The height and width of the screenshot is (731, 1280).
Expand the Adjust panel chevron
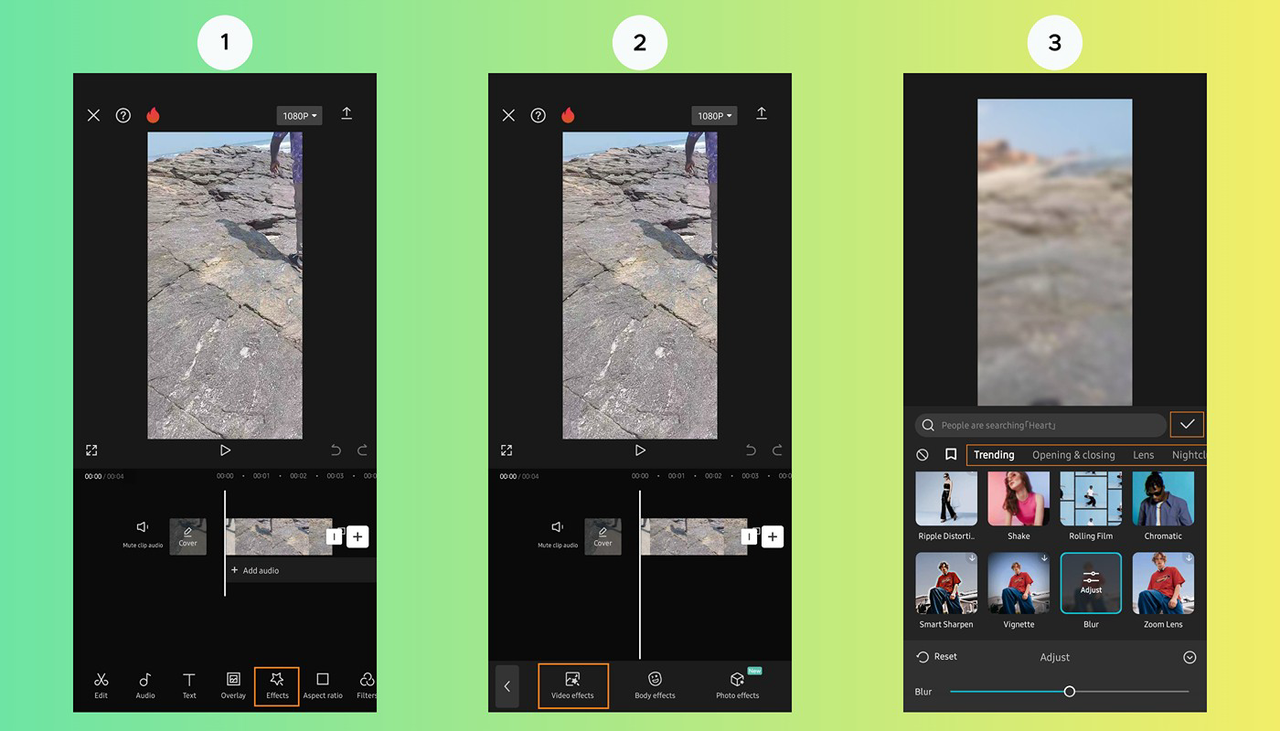coord(1189,657)
